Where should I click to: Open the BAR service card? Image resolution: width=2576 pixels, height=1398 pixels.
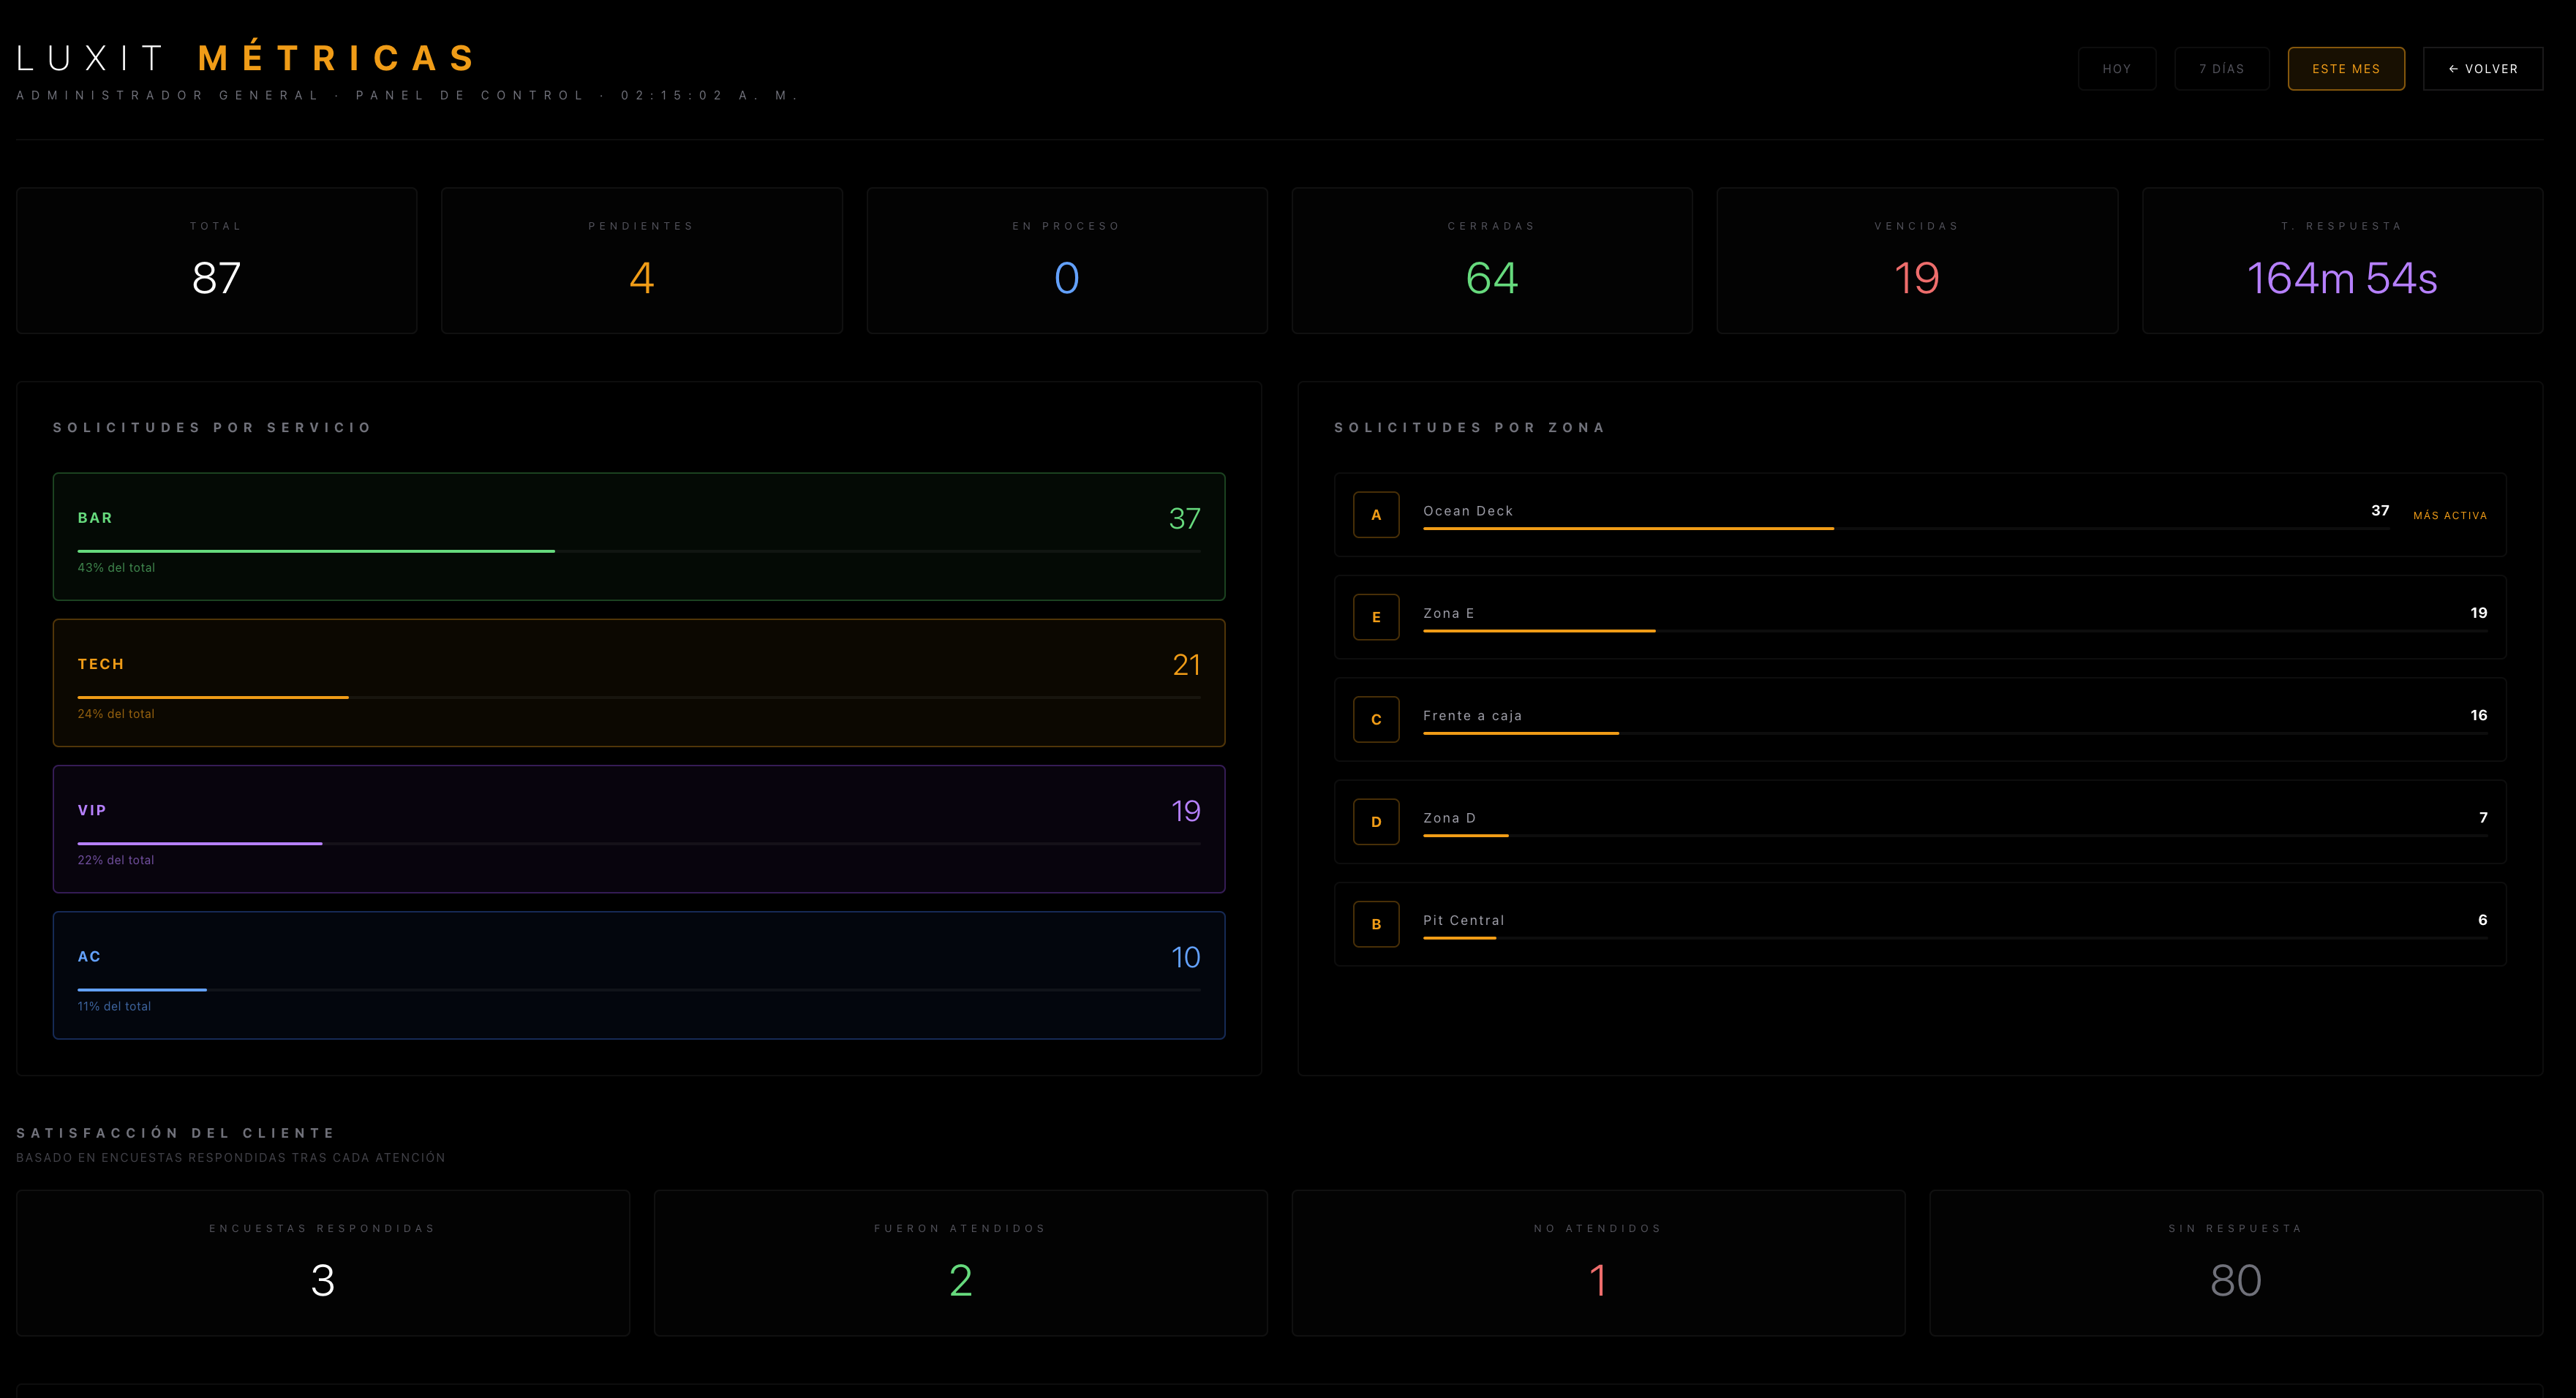(x=639, y=537)
